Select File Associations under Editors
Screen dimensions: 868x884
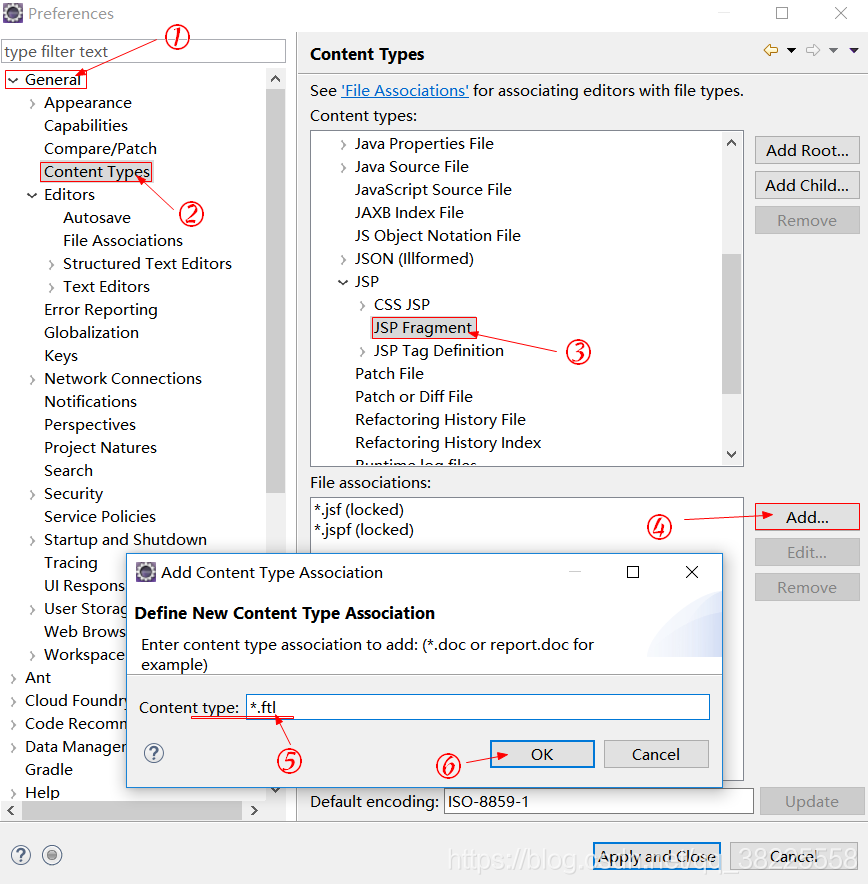[123, 240]
